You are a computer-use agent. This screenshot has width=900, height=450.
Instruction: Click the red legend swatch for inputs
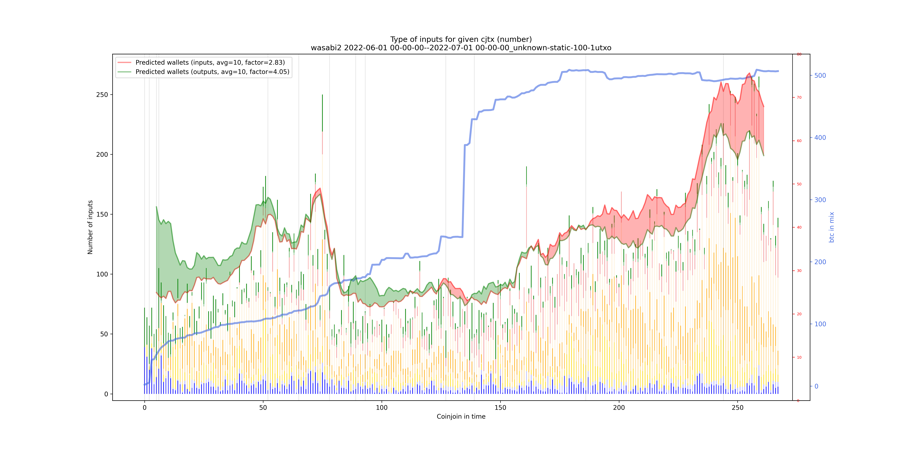pos(124,62)
